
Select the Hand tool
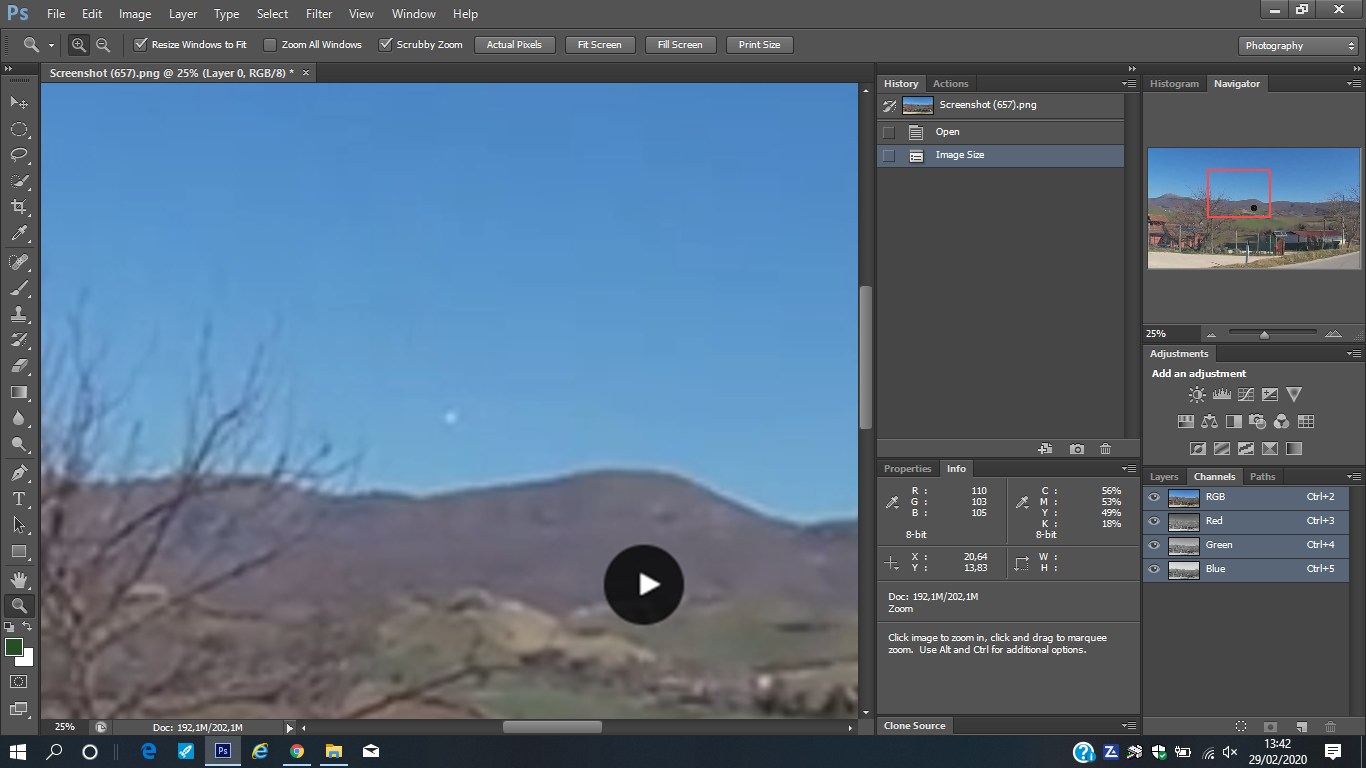click(18, 579)
